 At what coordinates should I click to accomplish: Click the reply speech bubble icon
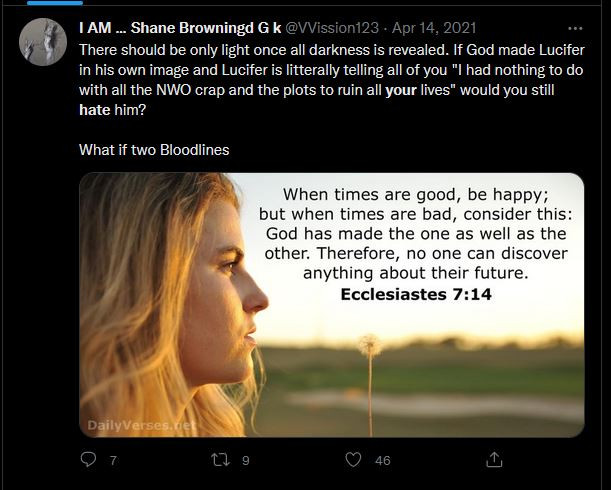point(87,460)
